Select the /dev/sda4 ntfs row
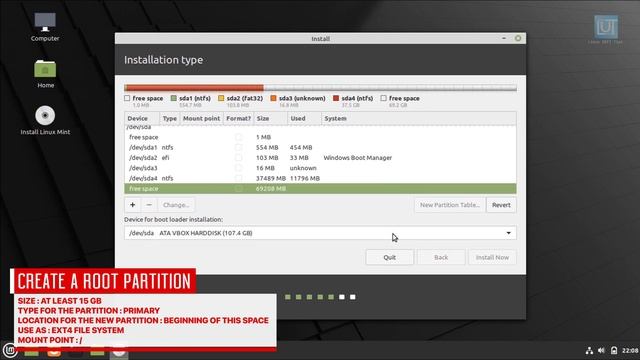Screen dimensions: 640x360 pyautogui.click(x=320, y=178)
